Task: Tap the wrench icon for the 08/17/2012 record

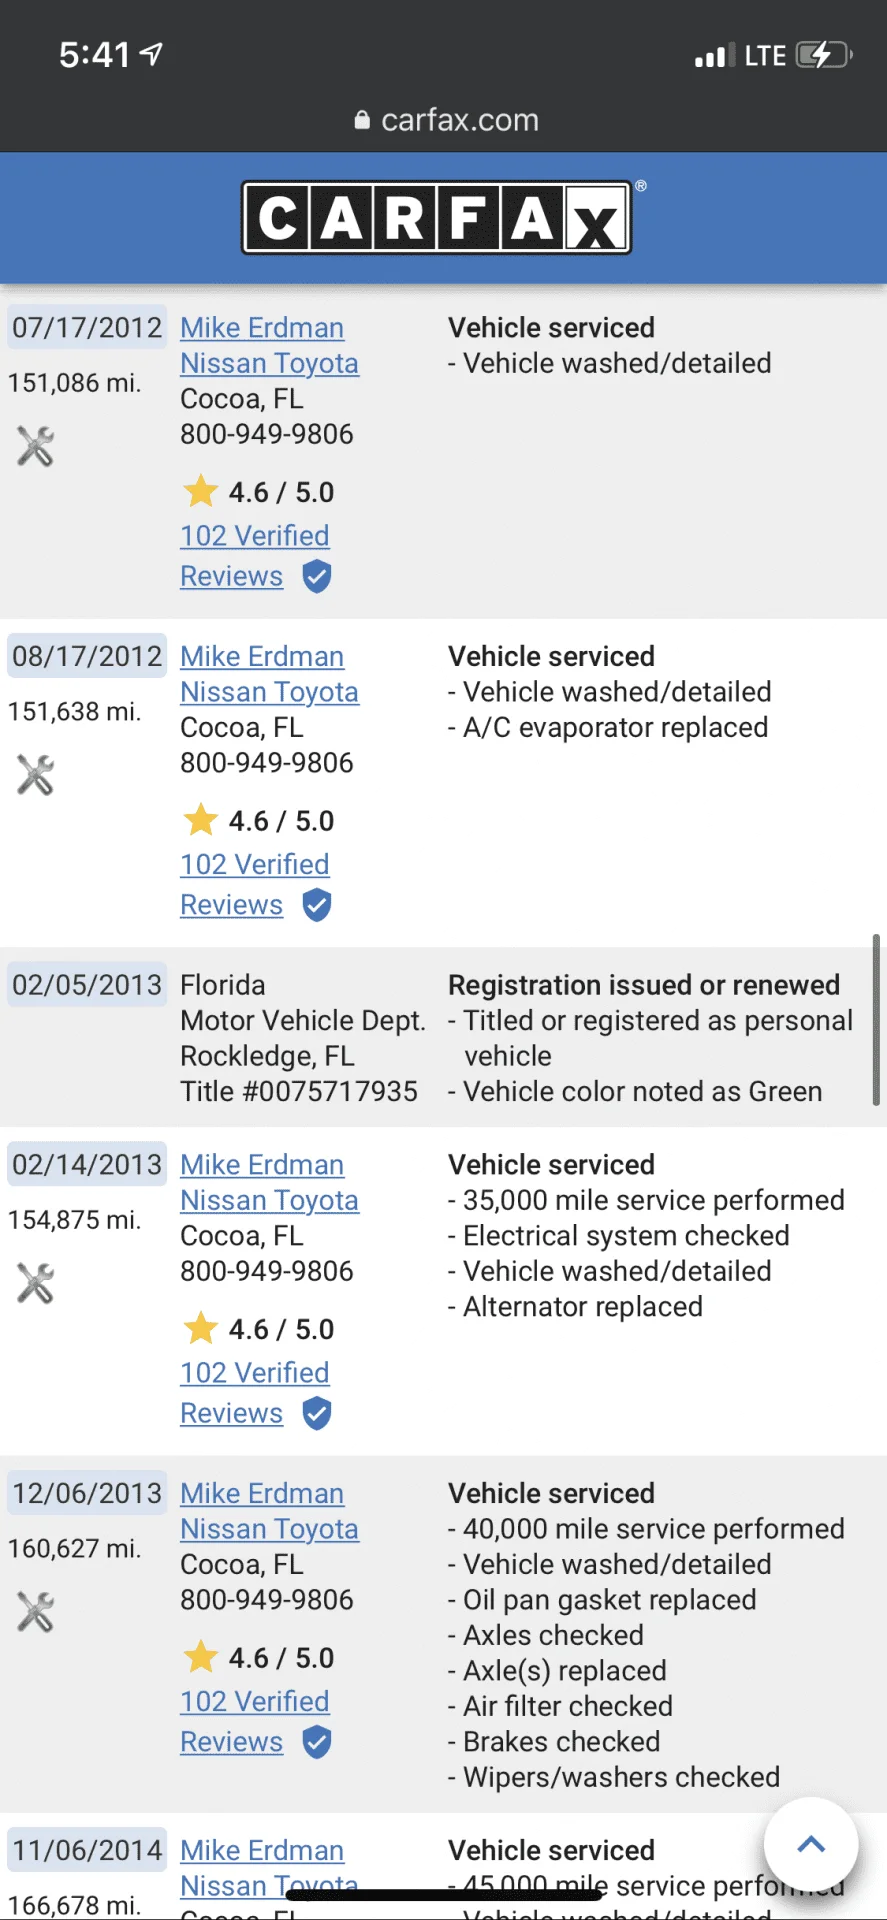Action: point(35,775)
